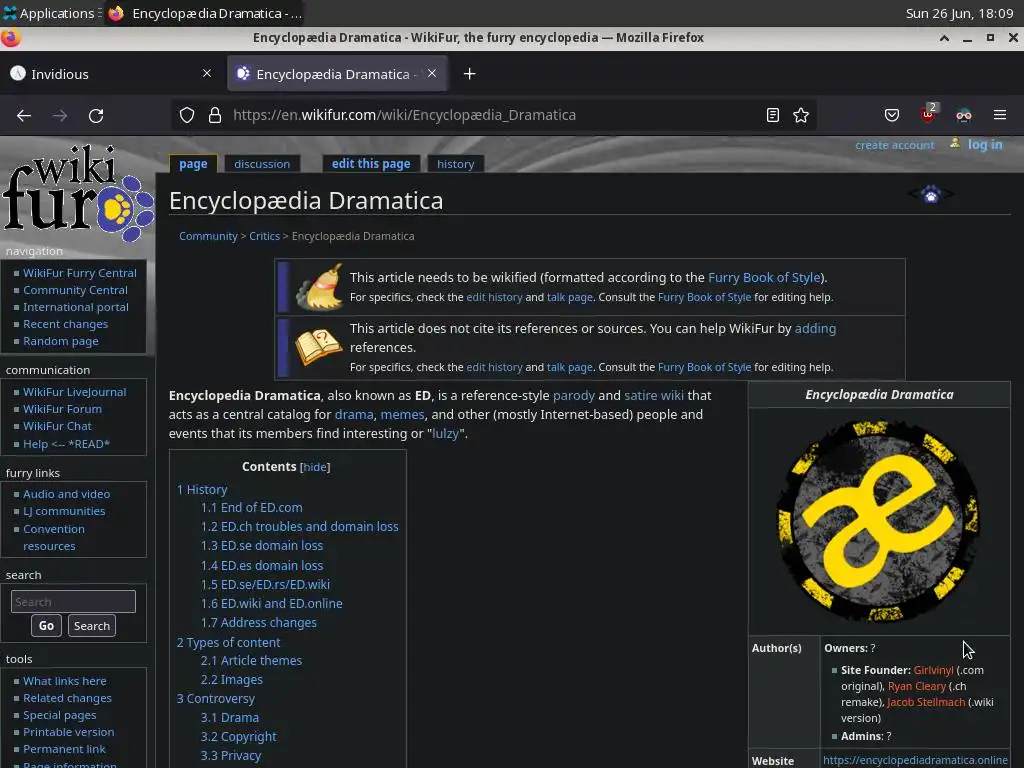Close the Encyclopædia Dramatica tab
Viewport: 1024px width, 768px height.
432,73
